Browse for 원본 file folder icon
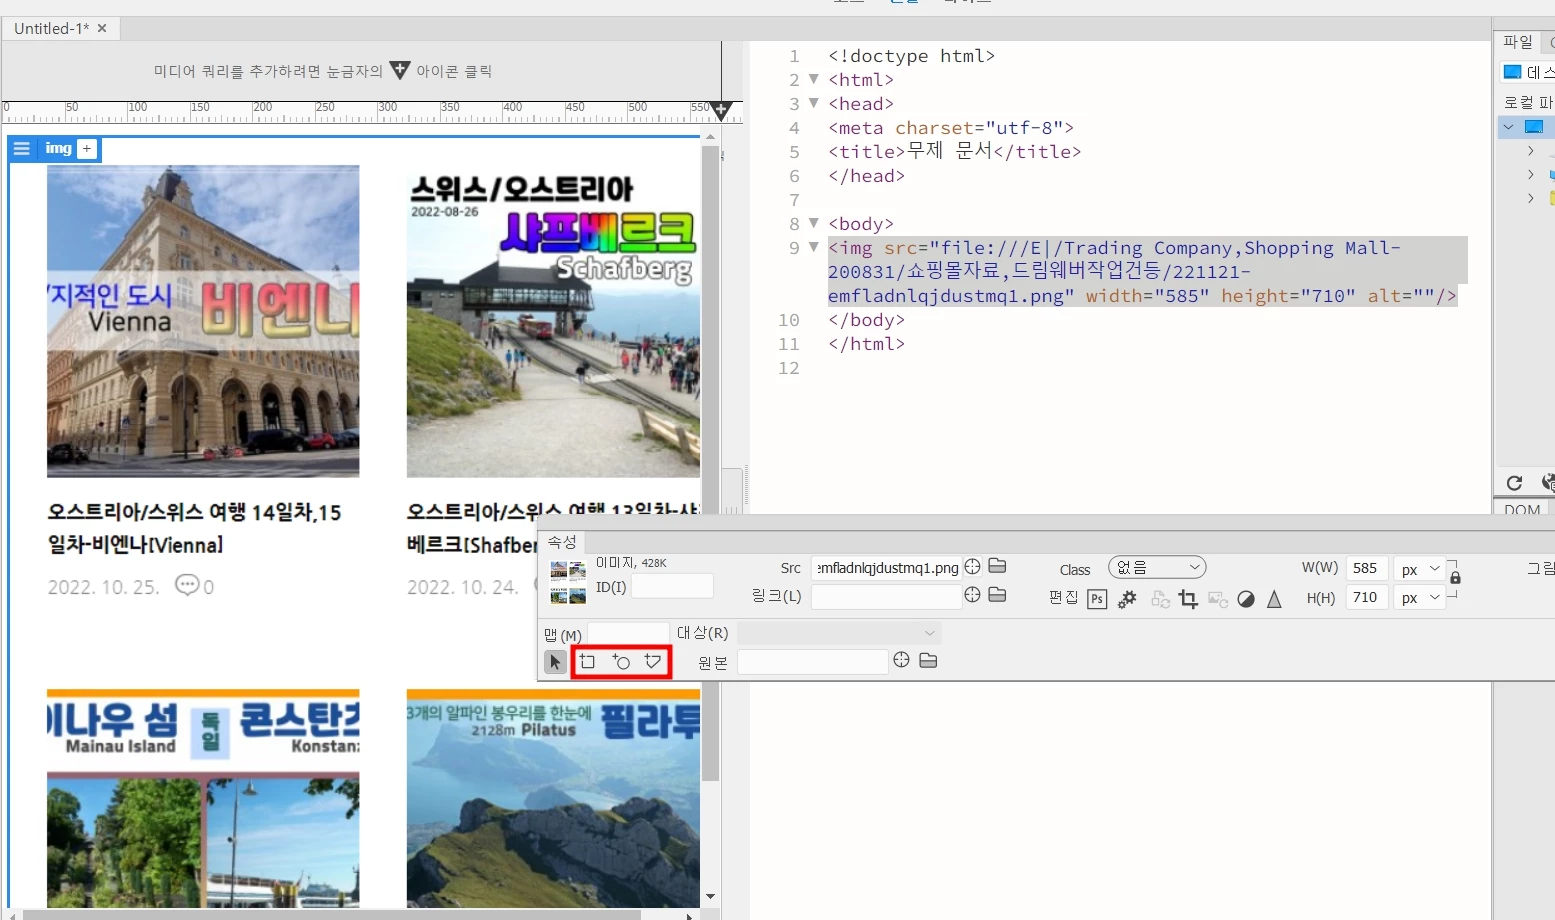1555x920 pixels. tap(928, 660)
